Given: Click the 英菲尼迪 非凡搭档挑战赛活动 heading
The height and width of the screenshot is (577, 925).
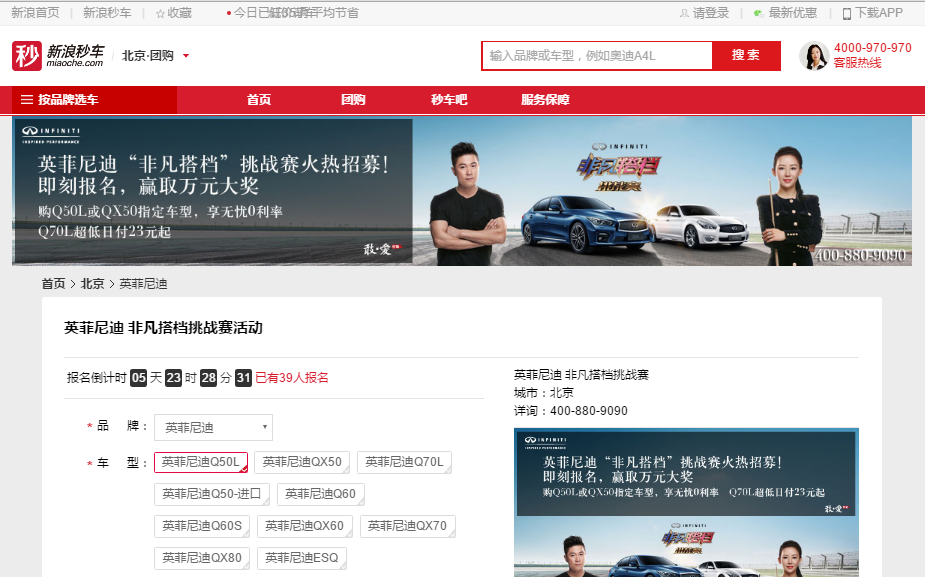Looking at the screenshot, I should point(163,327).
